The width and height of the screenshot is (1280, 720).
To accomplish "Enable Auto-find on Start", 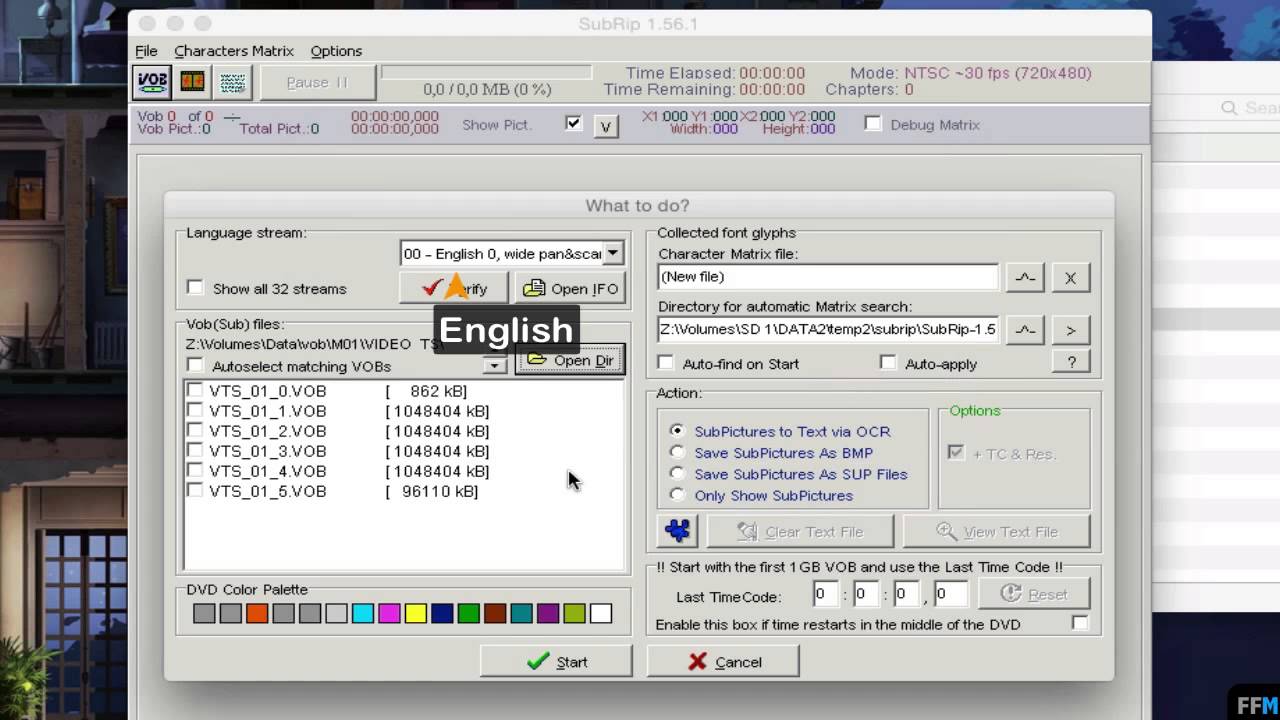I will (x=666, y=363).
